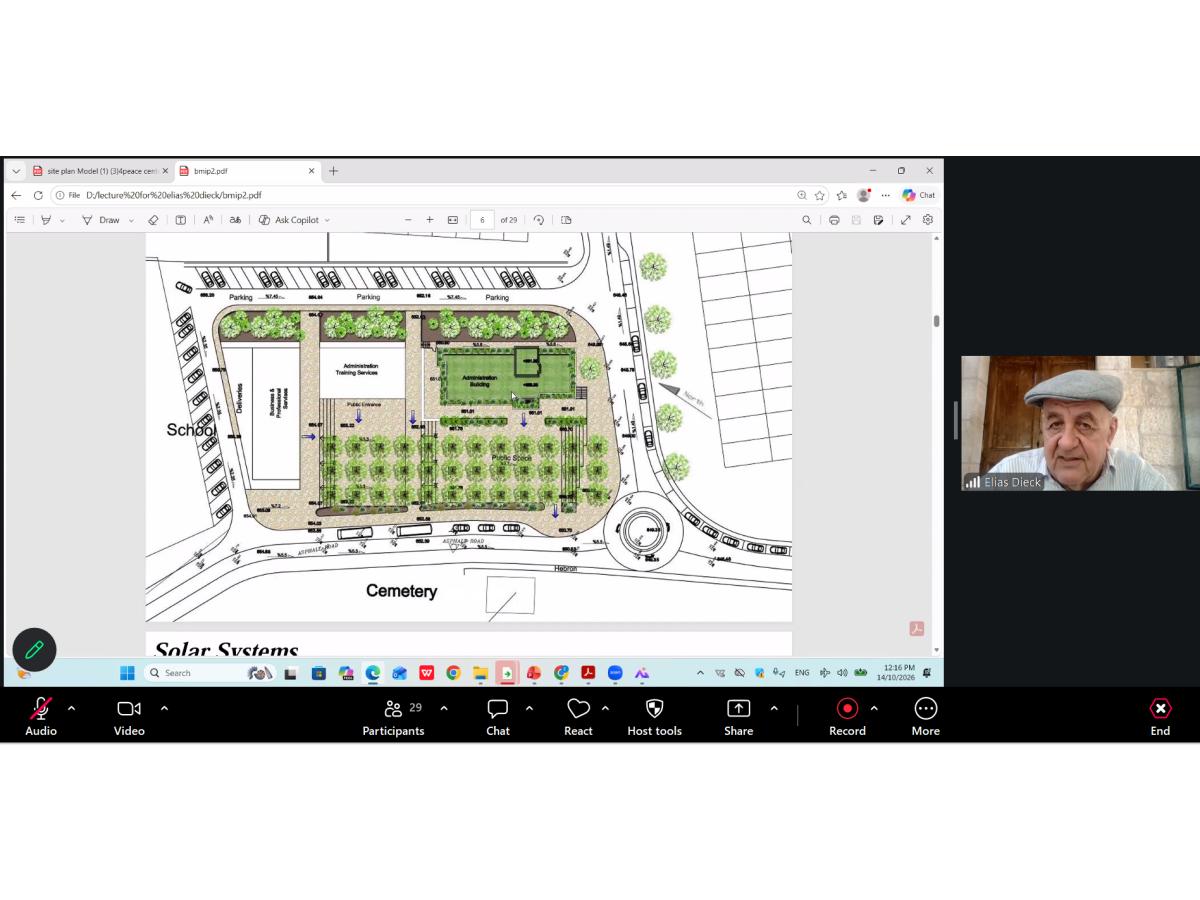This screenshot has width=1200, height=900.
Task: Click the taskbar Search box
Action: [210, 673]
